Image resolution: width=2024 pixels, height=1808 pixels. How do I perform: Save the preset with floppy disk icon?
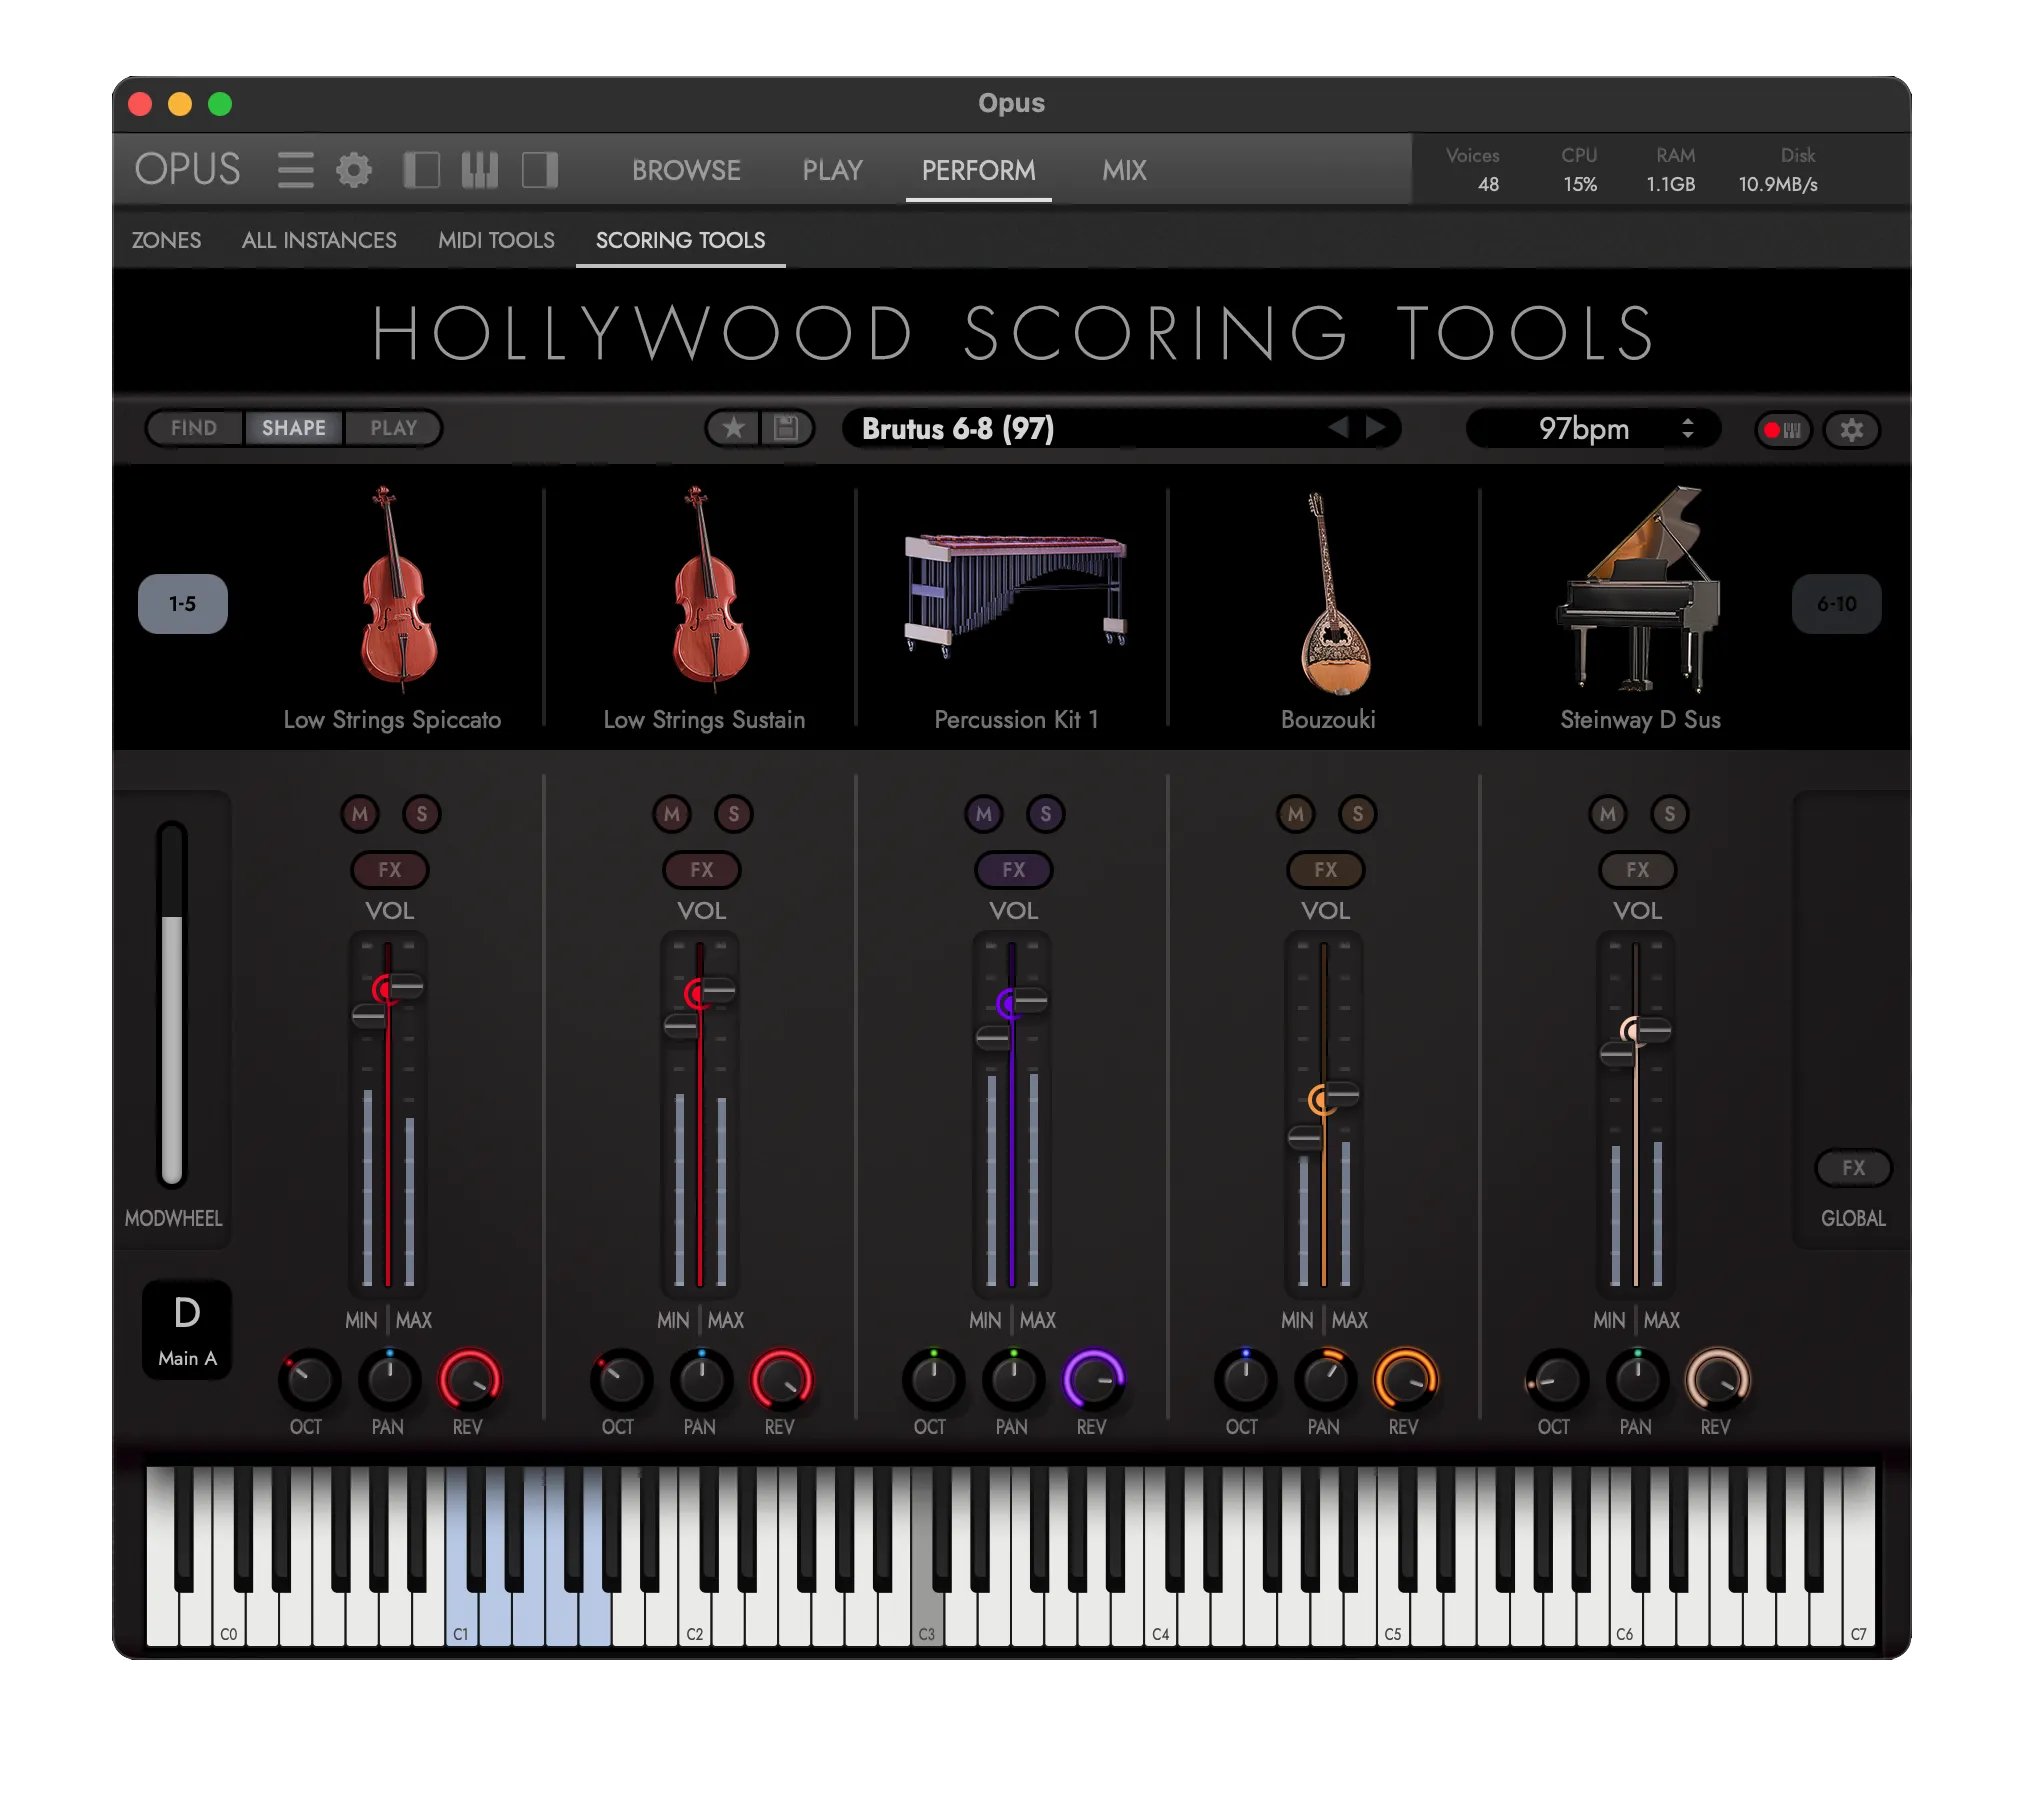(786, 429)
